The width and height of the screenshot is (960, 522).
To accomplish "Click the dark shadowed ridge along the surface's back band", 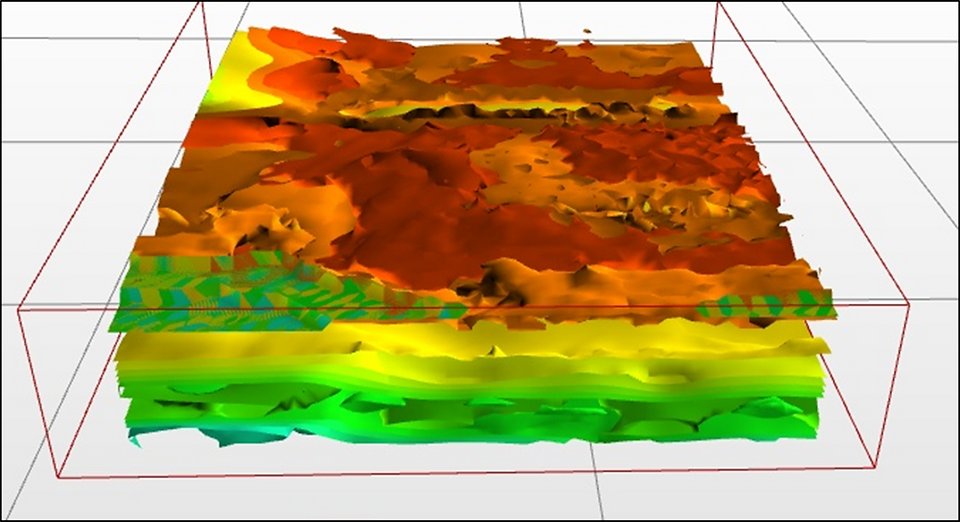I will [x=520, y=113].
